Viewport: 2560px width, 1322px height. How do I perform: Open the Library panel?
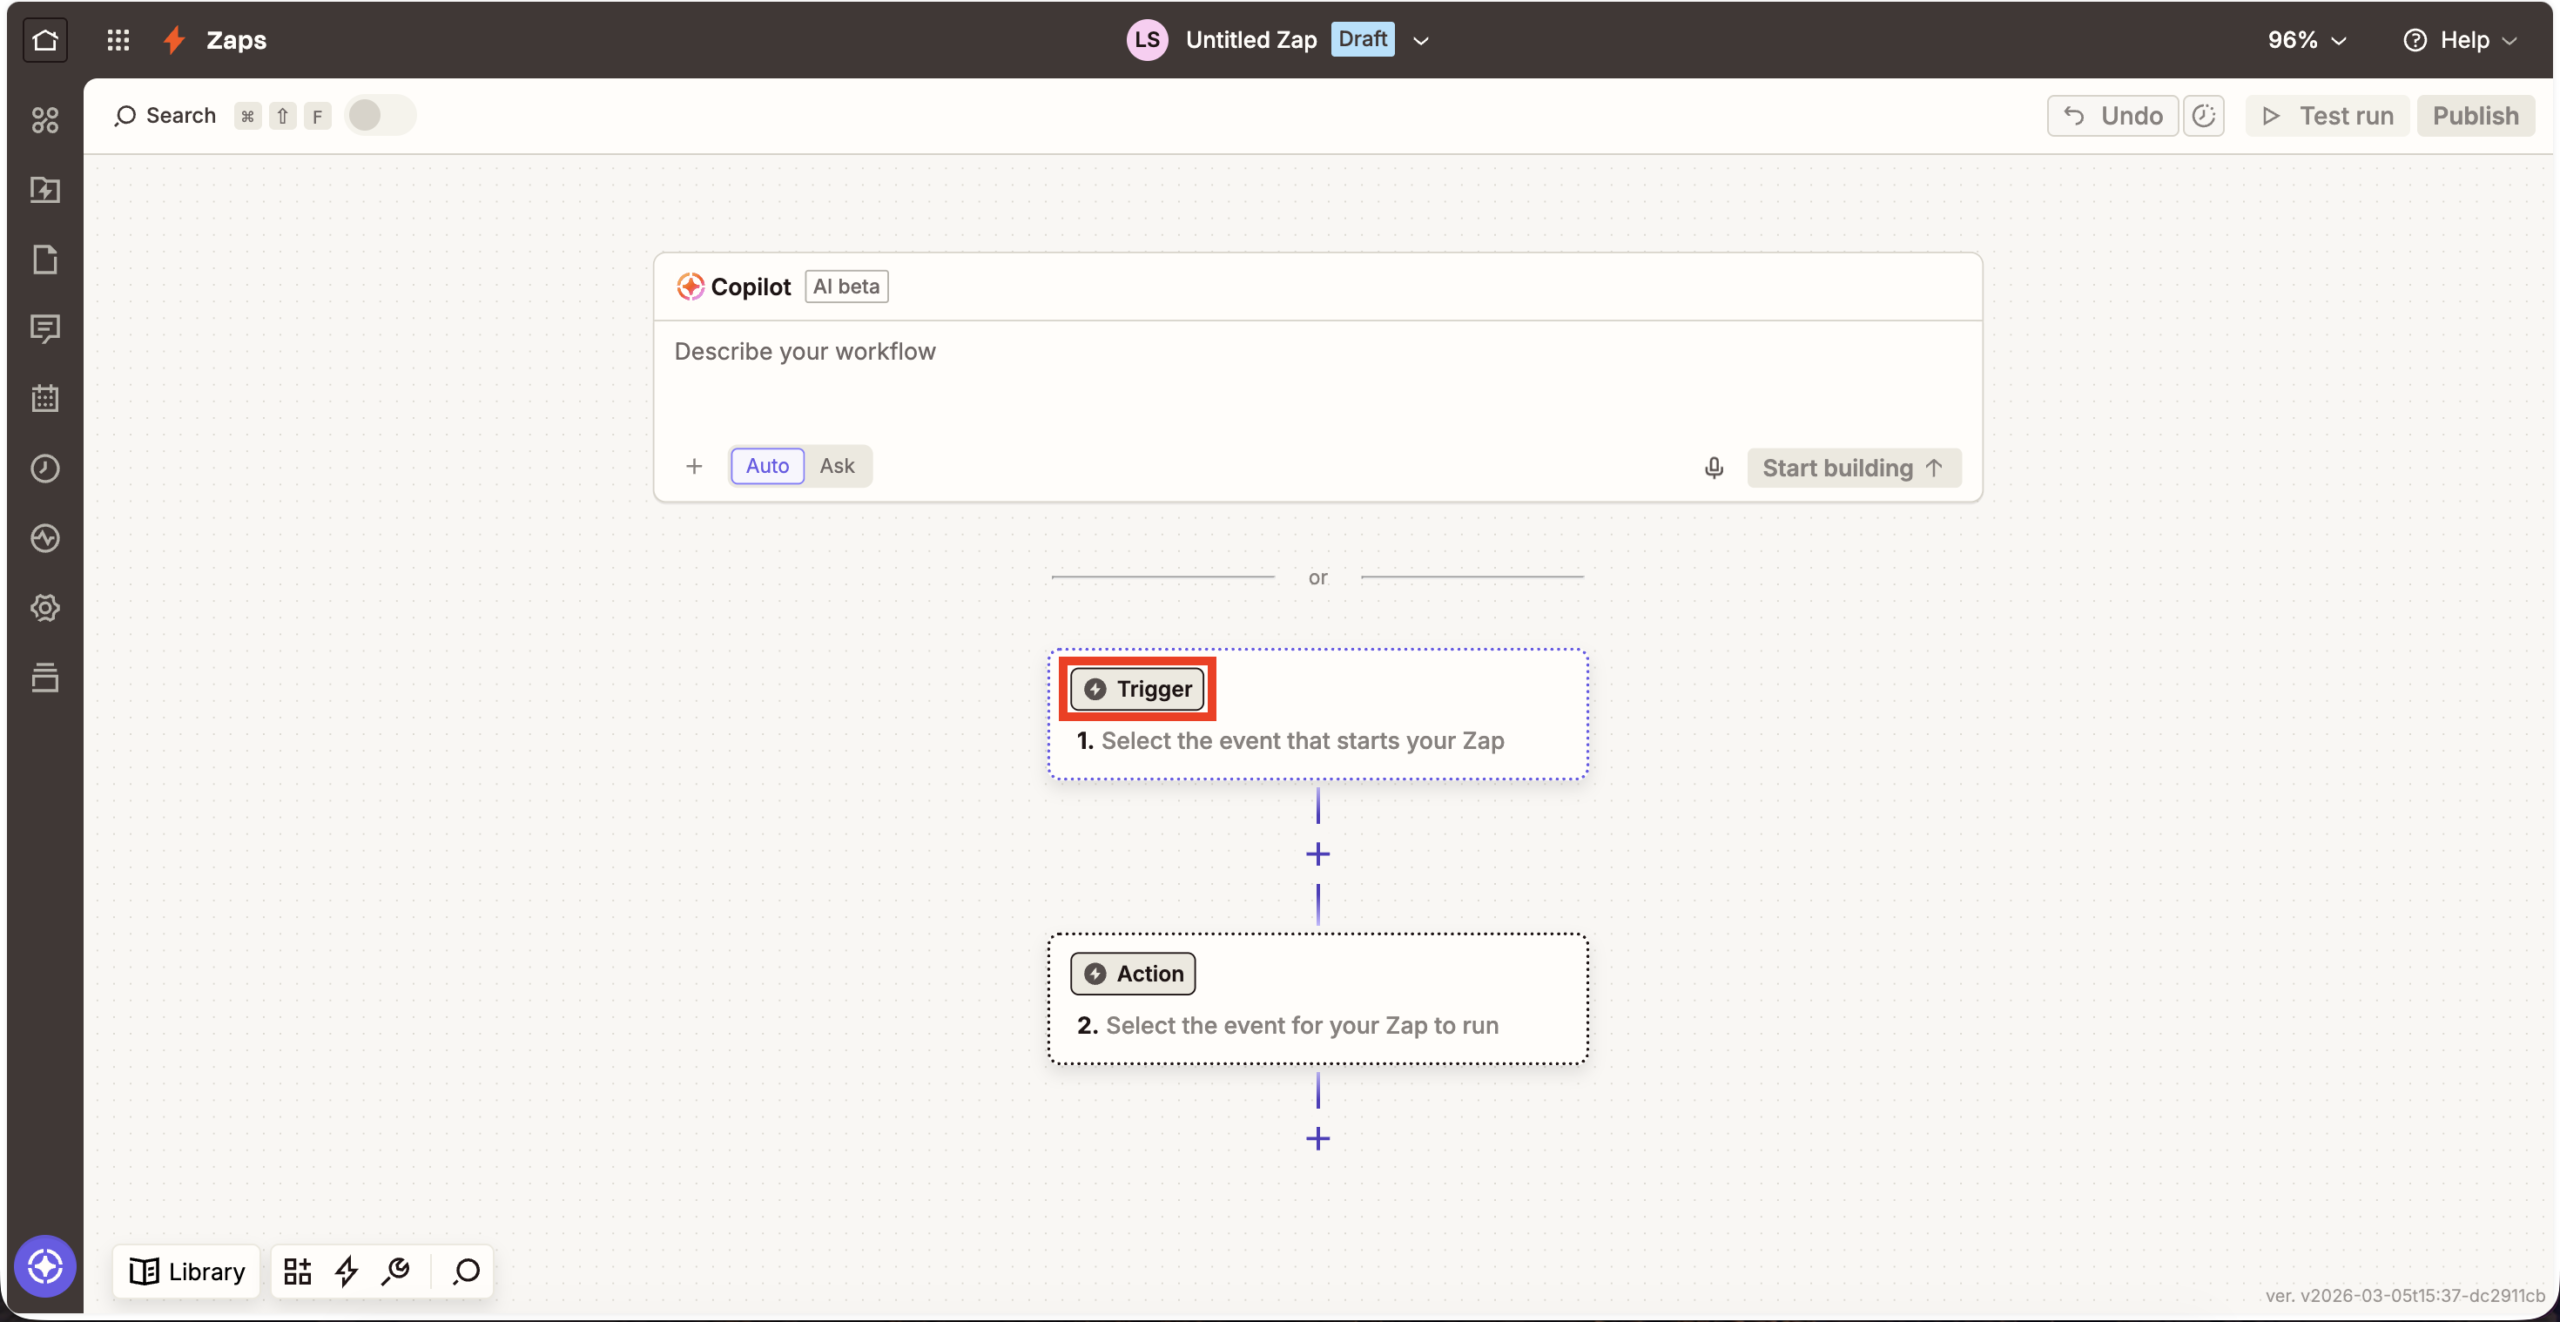187,1270
